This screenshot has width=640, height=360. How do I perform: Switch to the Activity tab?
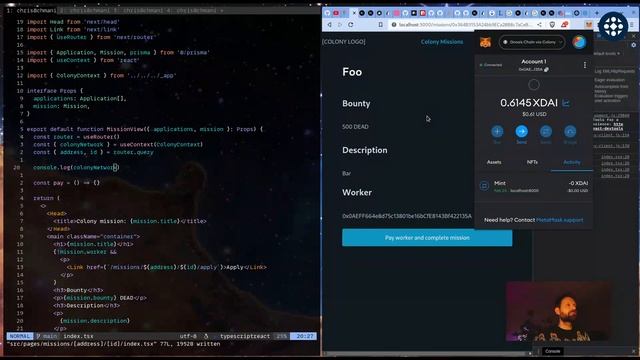tap(572, 162)
